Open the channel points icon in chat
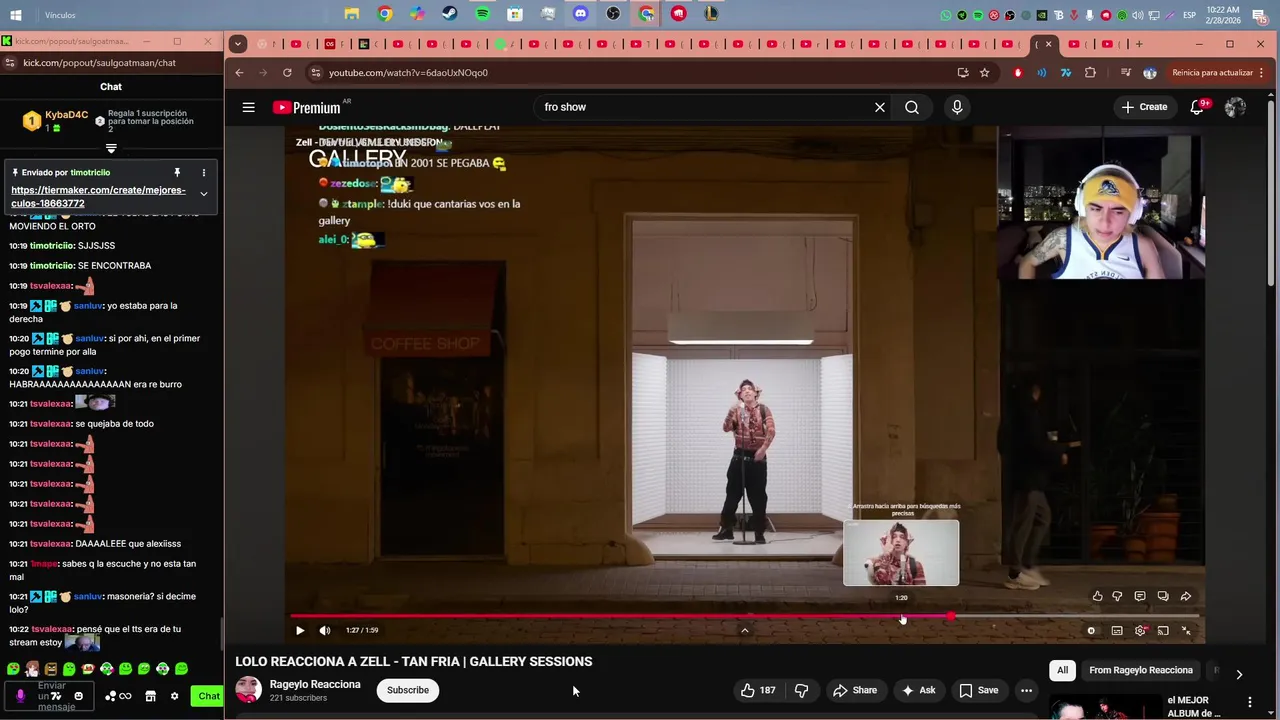 (x=119, y=696)
